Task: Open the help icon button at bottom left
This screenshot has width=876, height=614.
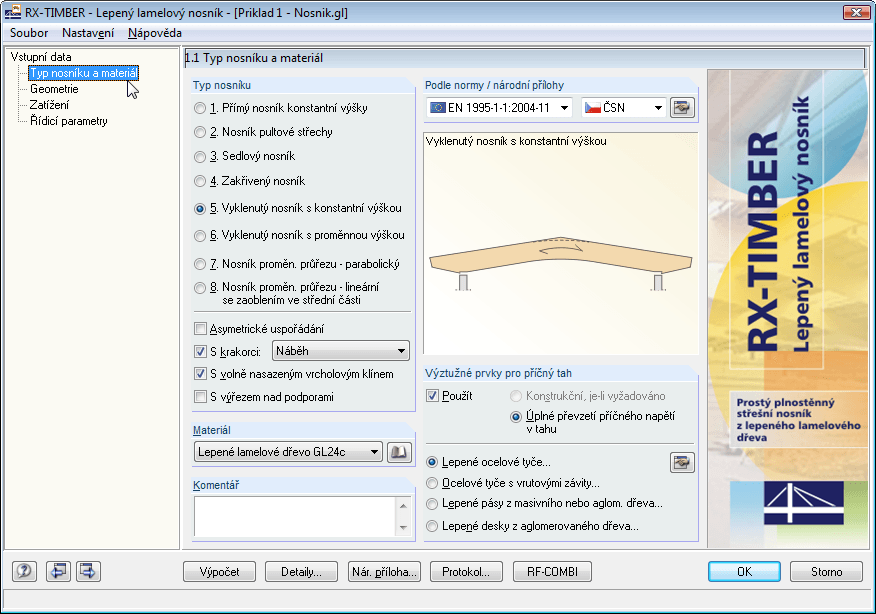Action: (x=24, y=572)
